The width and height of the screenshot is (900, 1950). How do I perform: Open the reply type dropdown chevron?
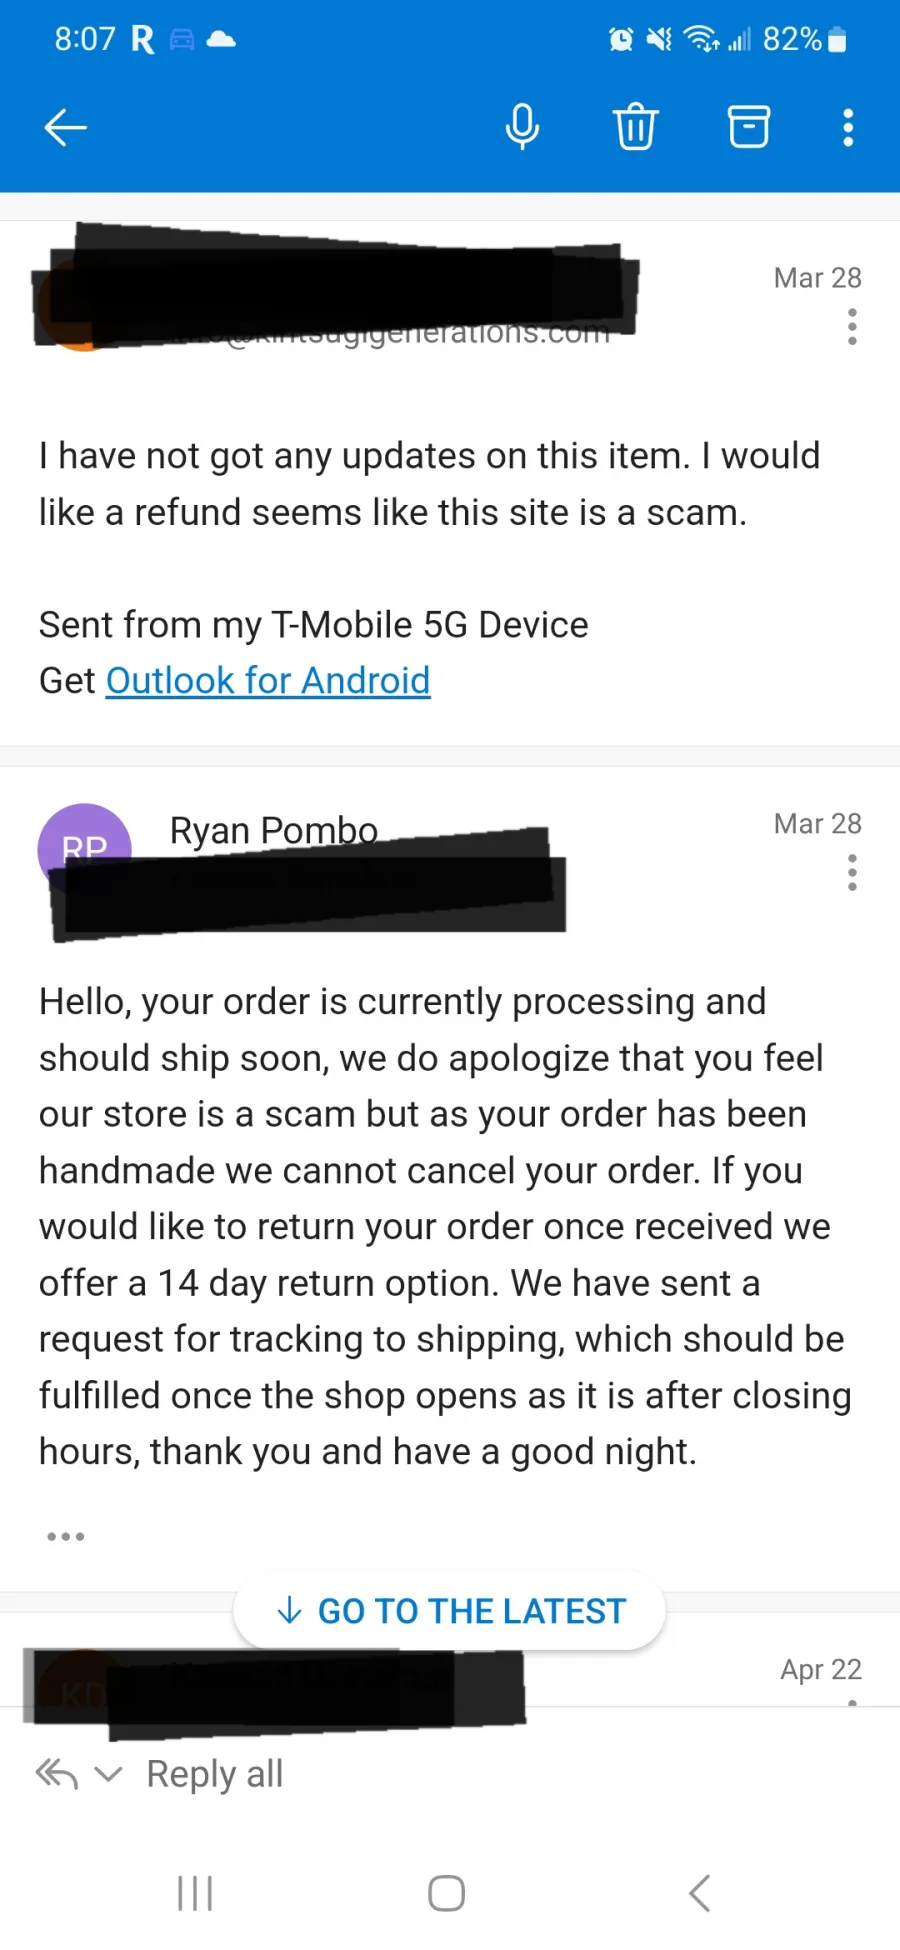point(108,1775)
